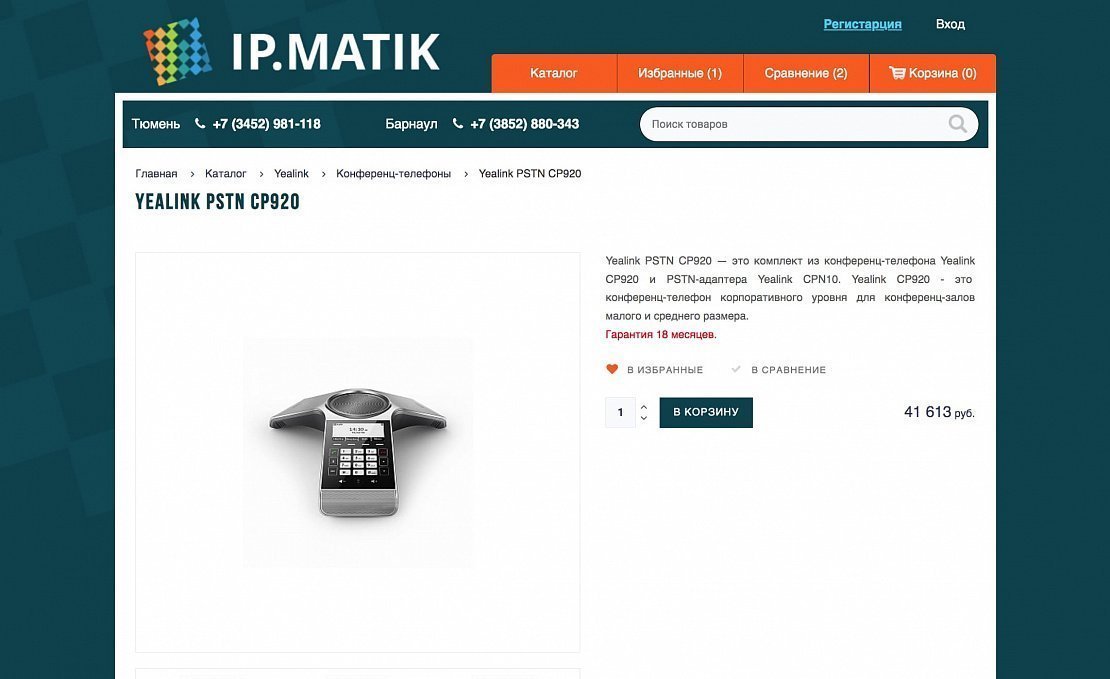Click the heart icon for В избранные
The width and height of the screenshot is (1110, 679).
[x=612, y=369]
